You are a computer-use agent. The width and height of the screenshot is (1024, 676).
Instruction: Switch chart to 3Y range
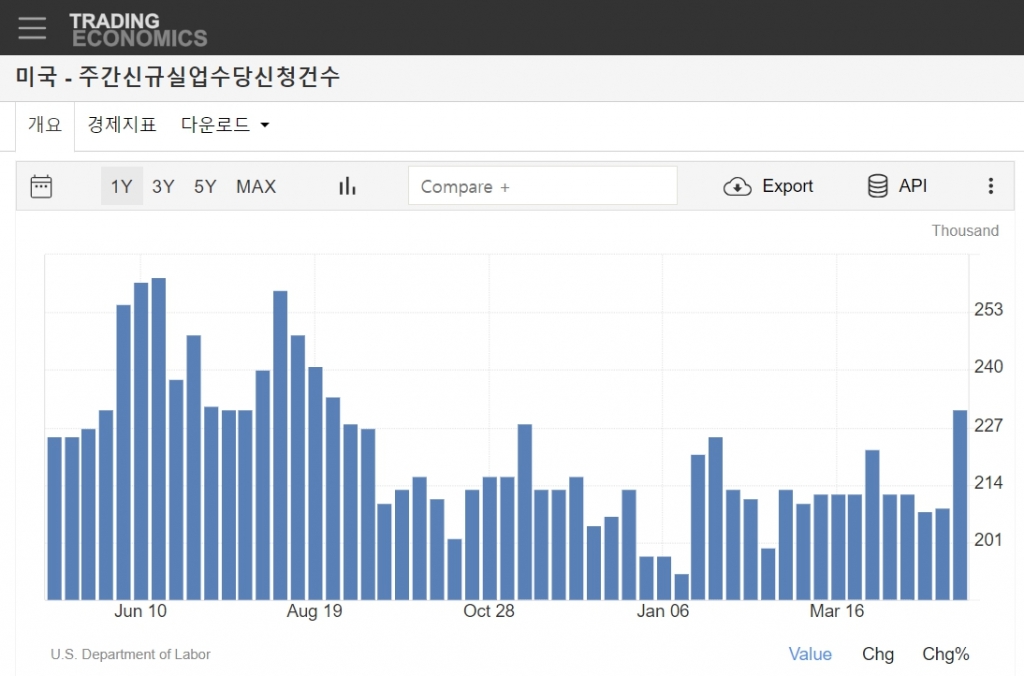click(x=163, y=186)
